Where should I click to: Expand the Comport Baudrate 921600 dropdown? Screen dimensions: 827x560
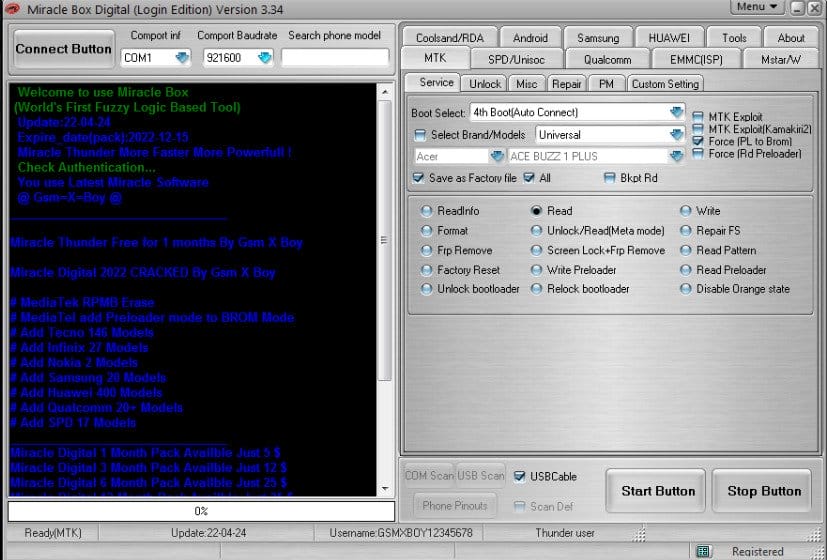[x=265, y=57]
